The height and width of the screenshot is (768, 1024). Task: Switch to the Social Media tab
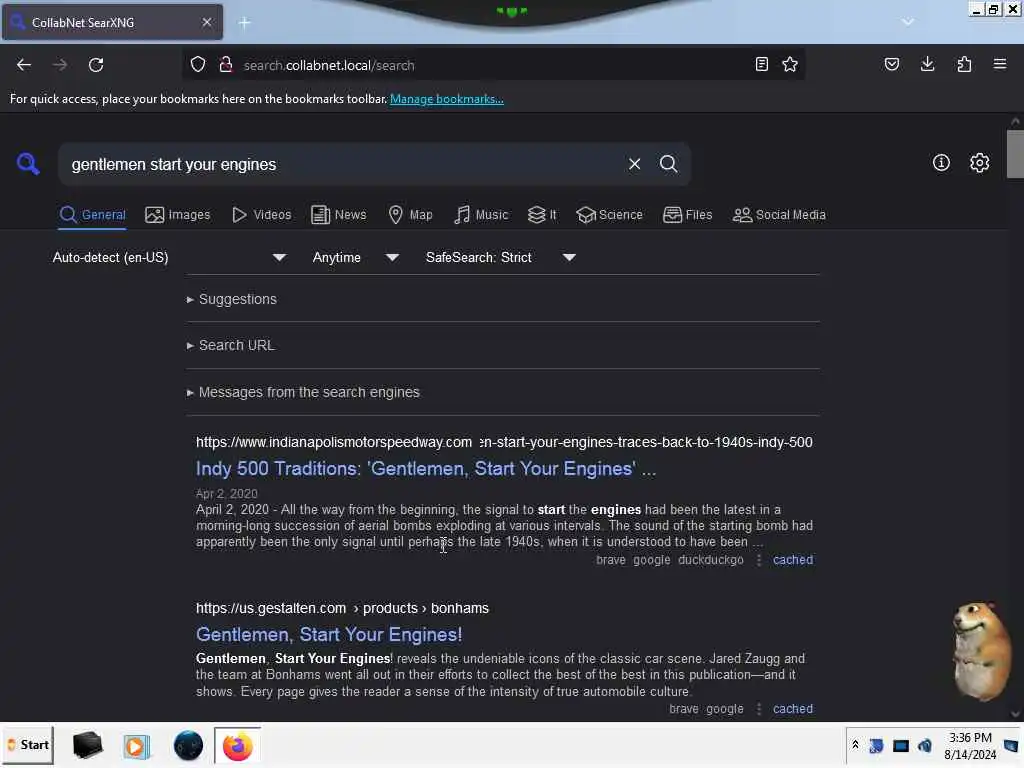779,215
